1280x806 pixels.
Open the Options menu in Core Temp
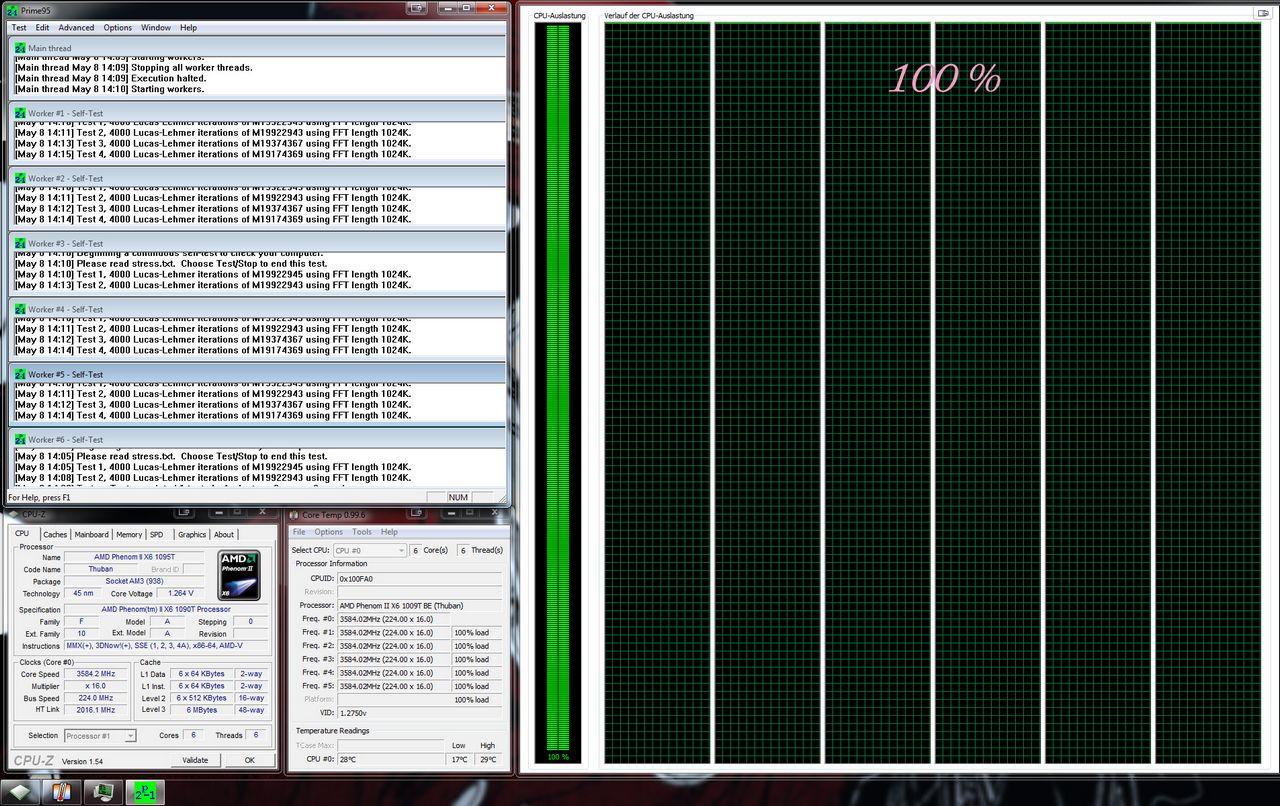(x=328, y=532)
